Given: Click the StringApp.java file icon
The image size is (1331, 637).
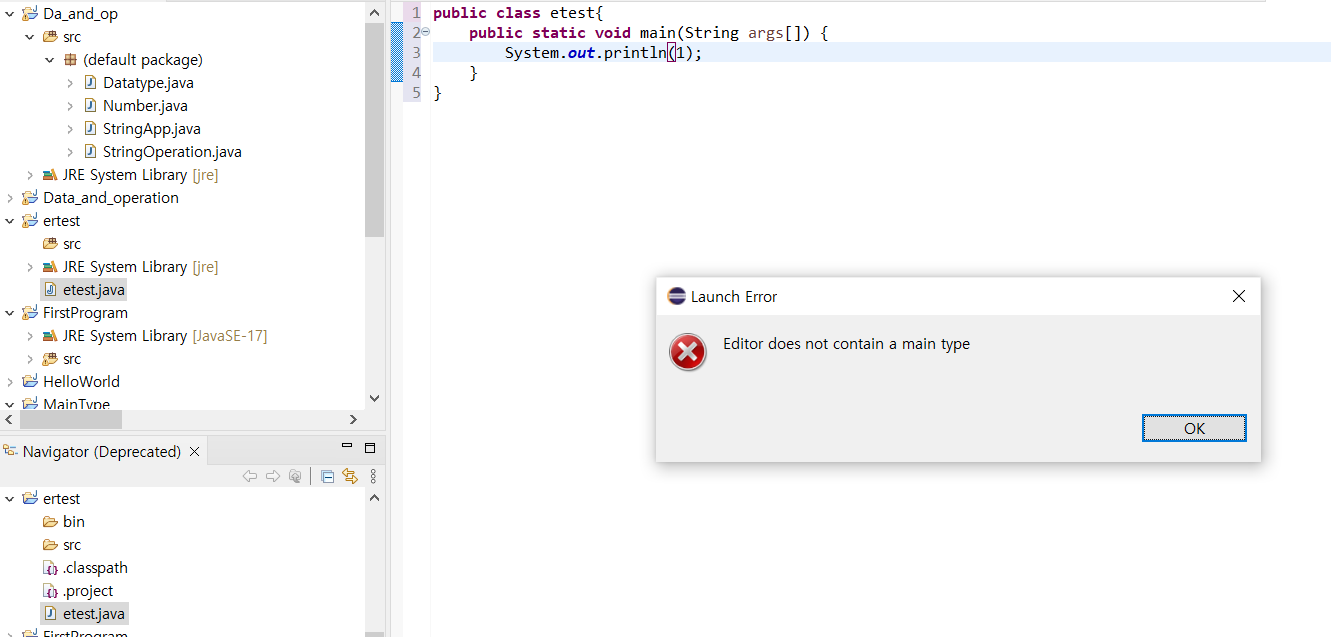Looking at the screenshot, I should 90,129.
